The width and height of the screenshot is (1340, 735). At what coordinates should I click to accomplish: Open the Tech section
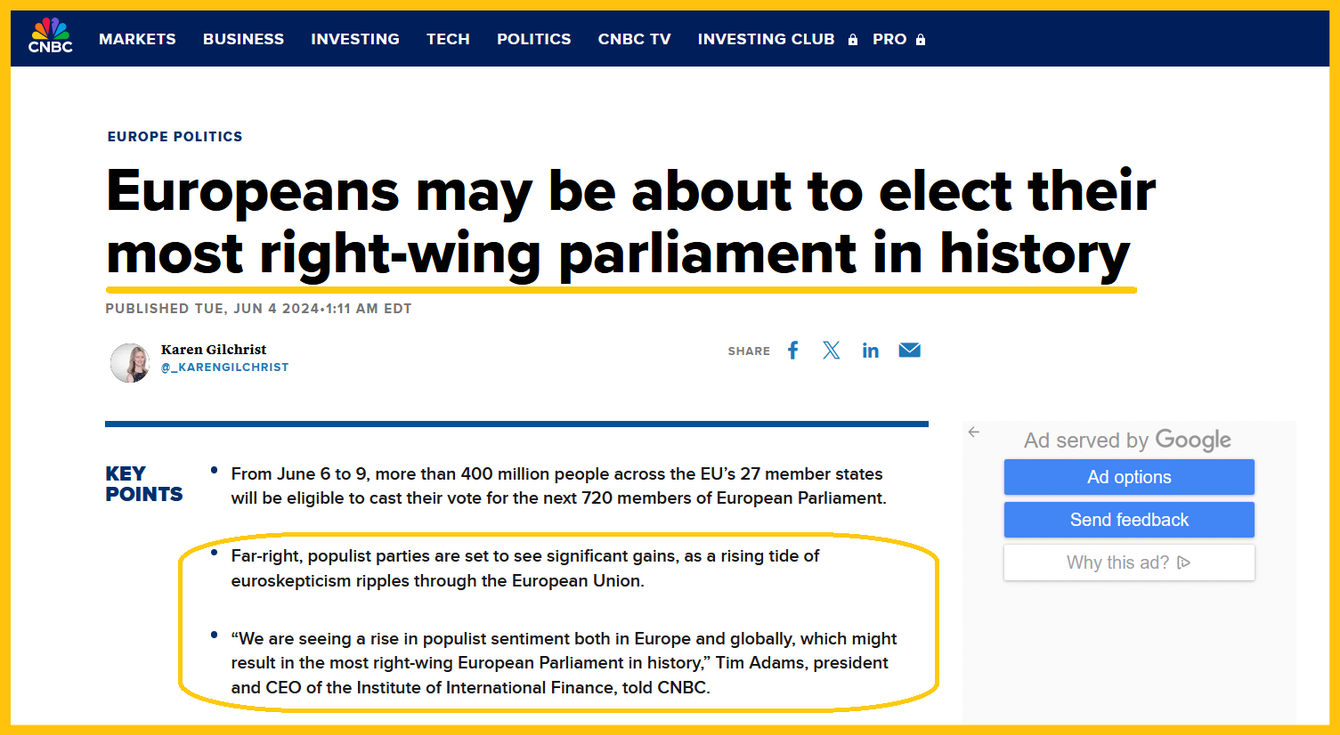[x=448, y=39]
